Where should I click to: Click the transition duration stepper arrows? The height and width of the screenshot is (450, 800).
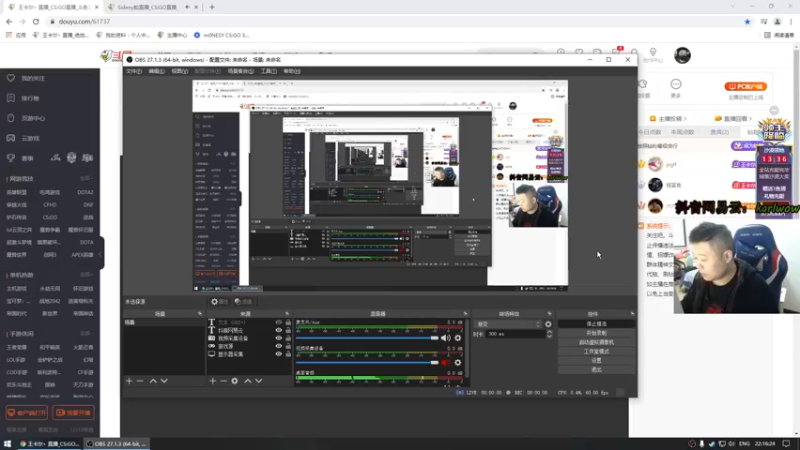click(x=549, y=334)
